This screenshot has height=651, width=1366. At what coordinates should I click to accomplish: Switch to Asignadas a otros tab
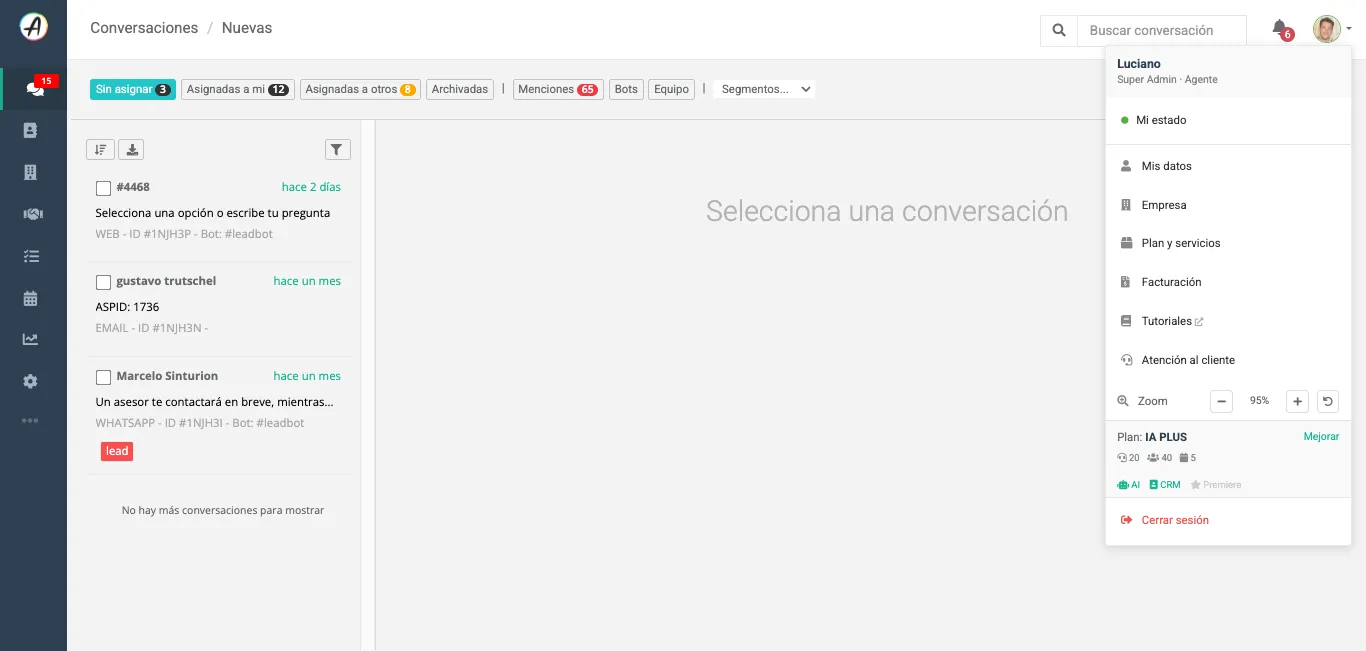(x=360, y=89)
